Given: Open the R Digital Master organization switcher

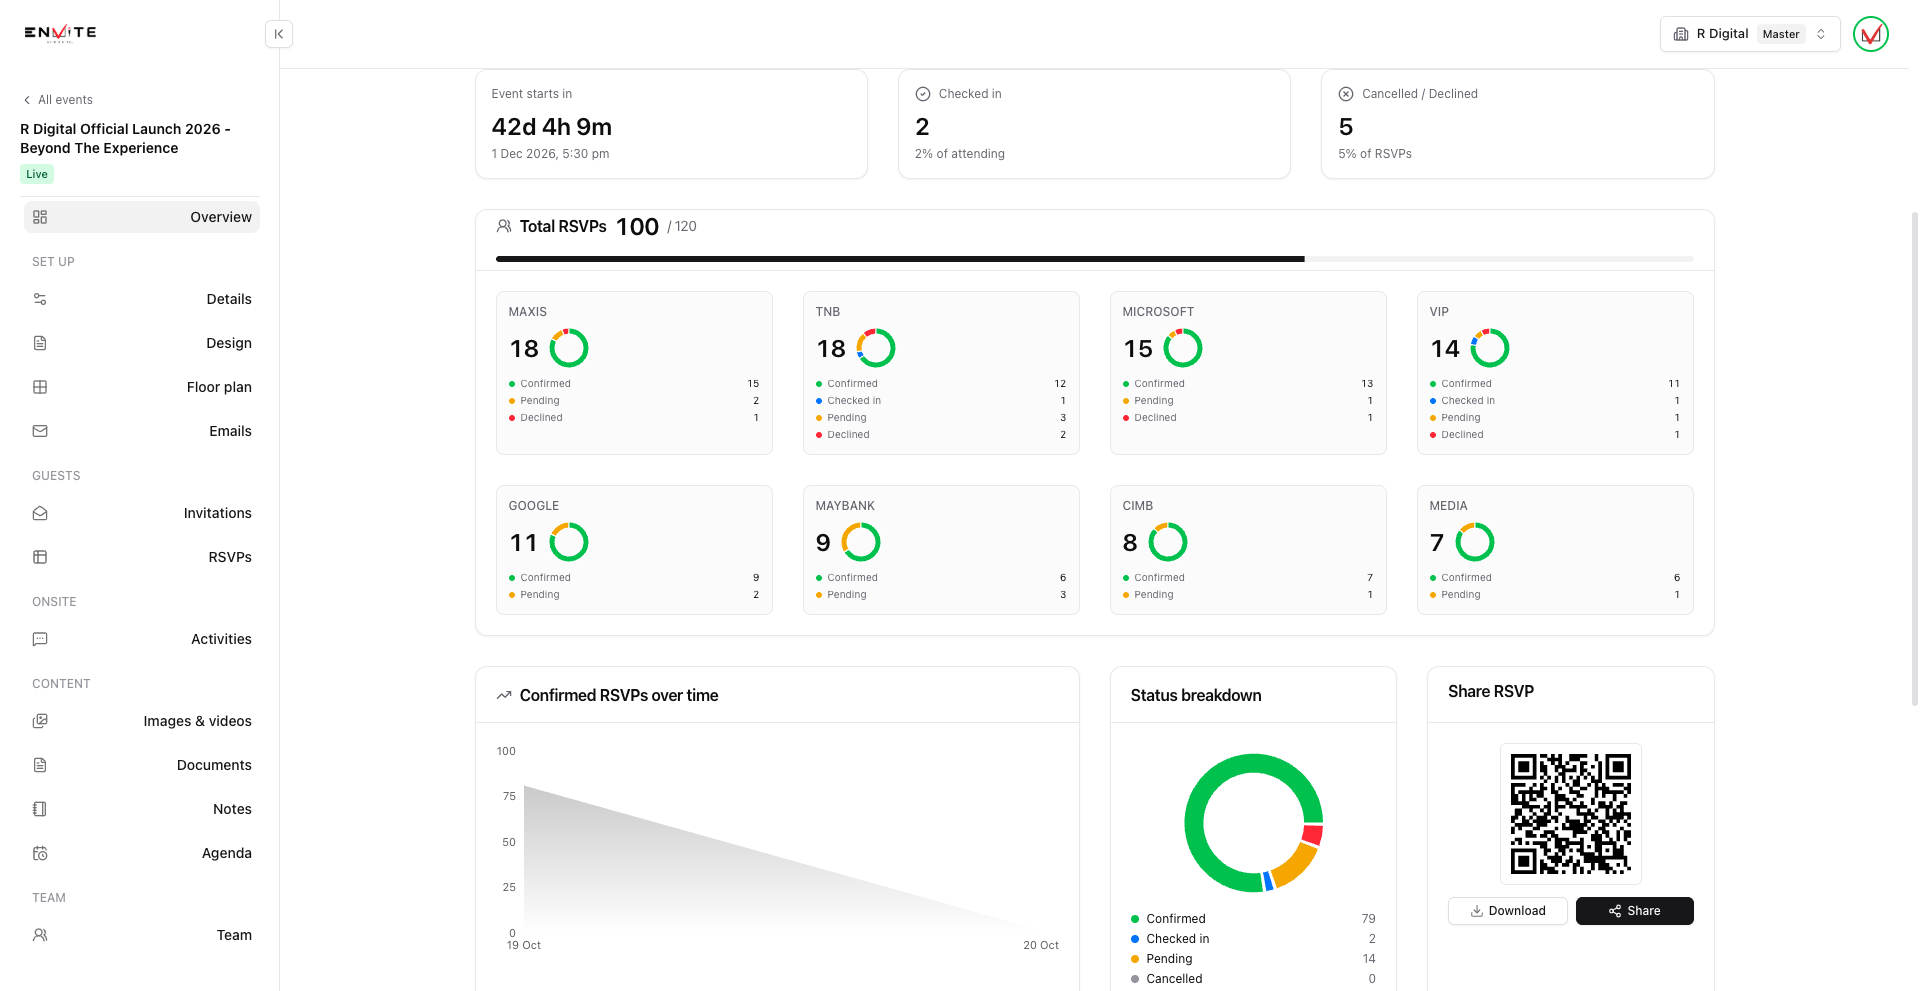Looking at the screenshot, I should (1750, 34).
